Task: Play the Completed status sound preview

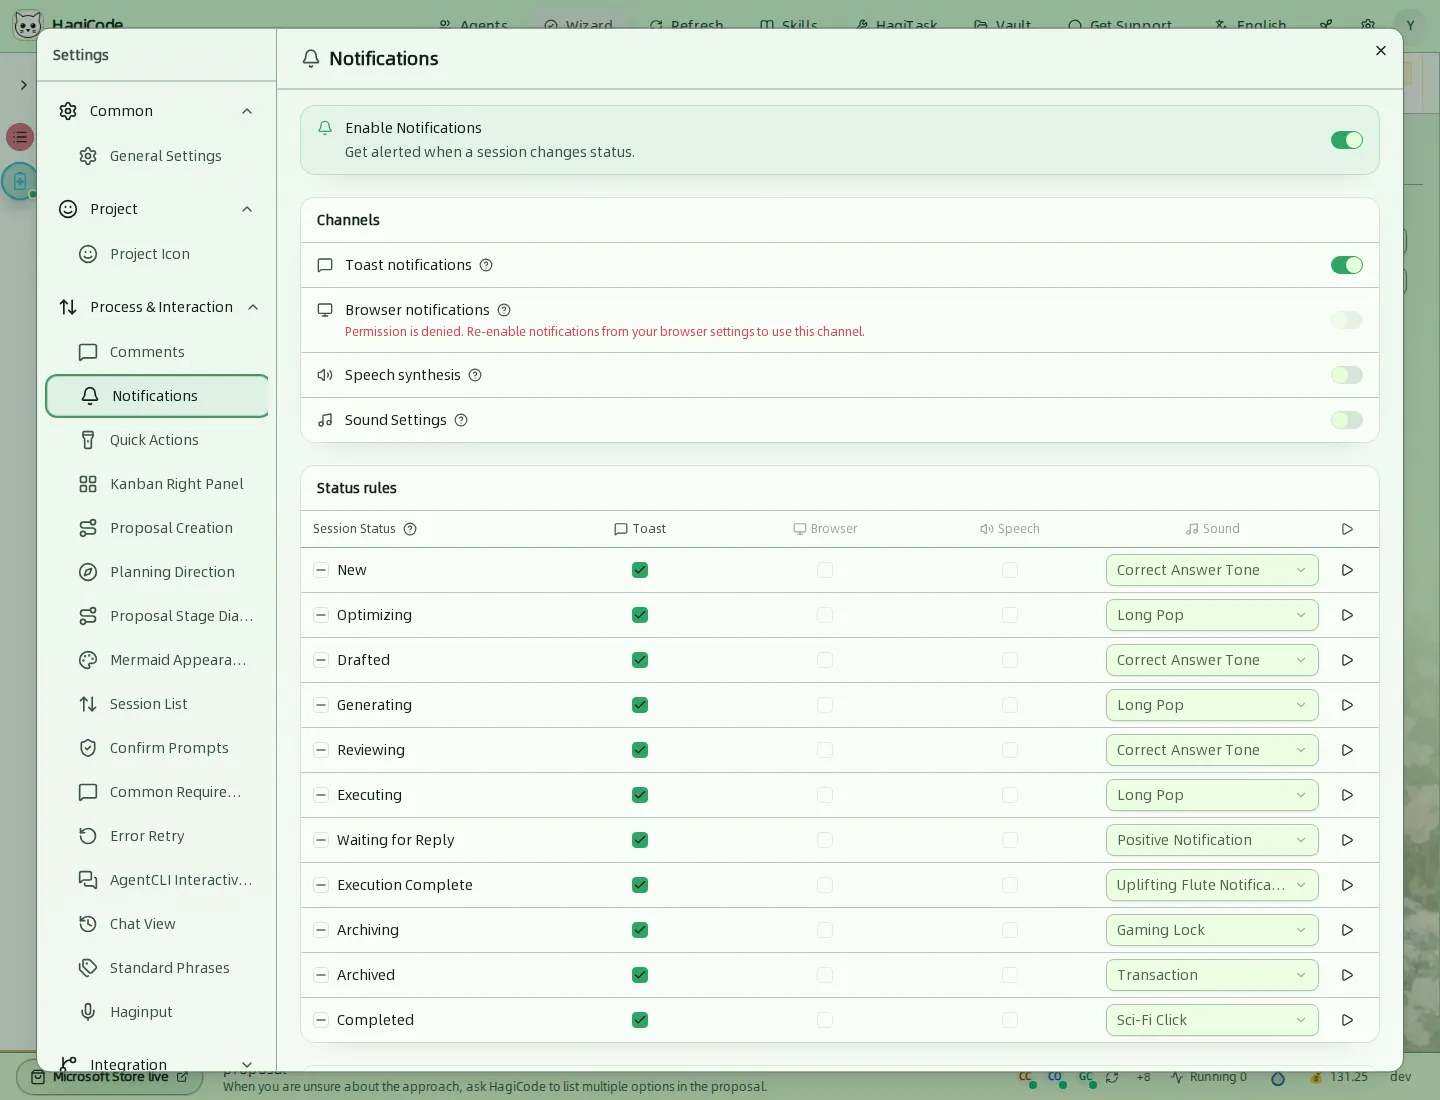Action: coord(1347,1020)
